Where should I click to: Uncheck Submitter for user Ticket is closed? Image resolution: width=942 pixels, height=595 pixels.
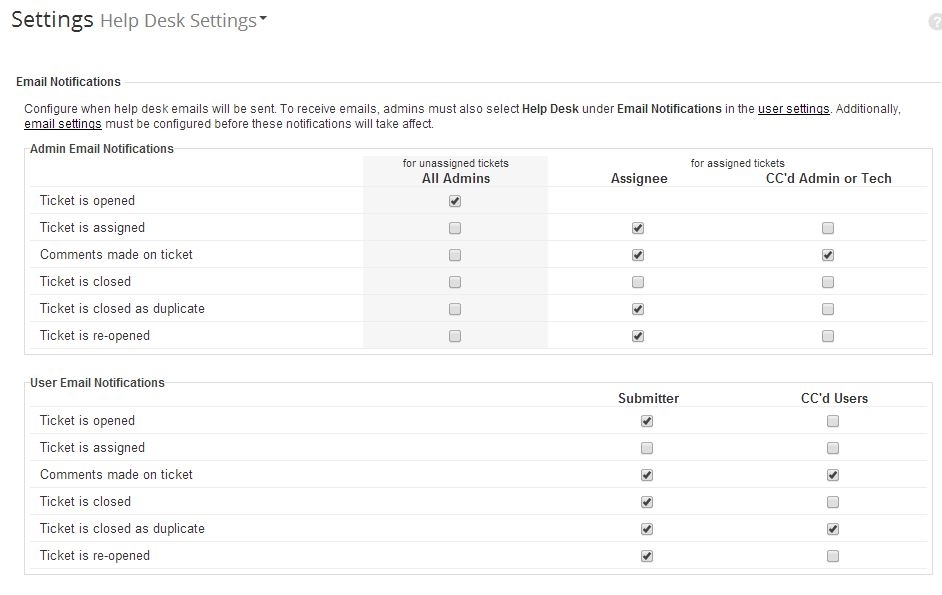click(x=647, y=502)
